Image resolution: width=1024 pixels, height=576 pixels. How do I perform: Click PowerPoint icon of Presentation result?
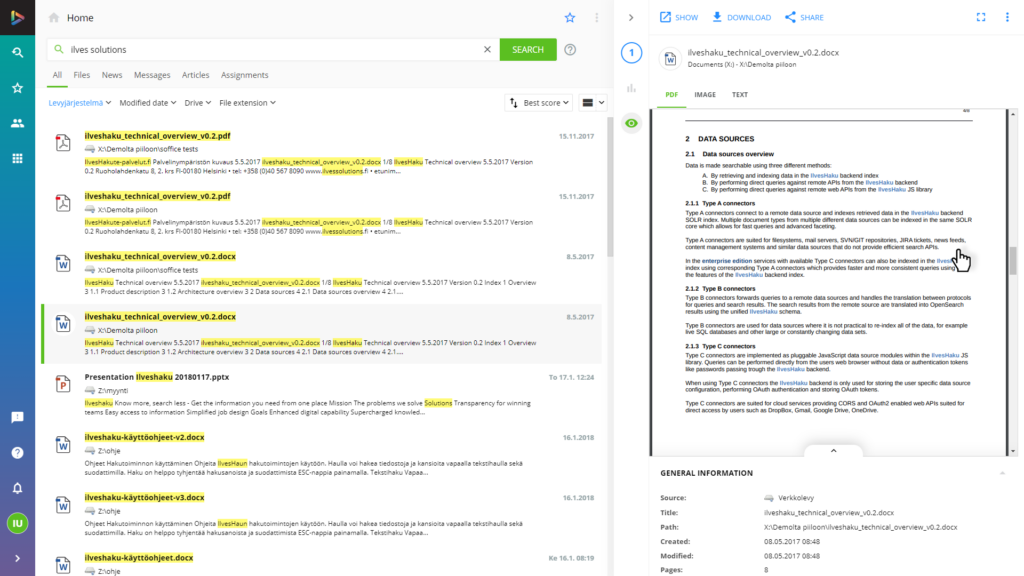coord(63,384)
